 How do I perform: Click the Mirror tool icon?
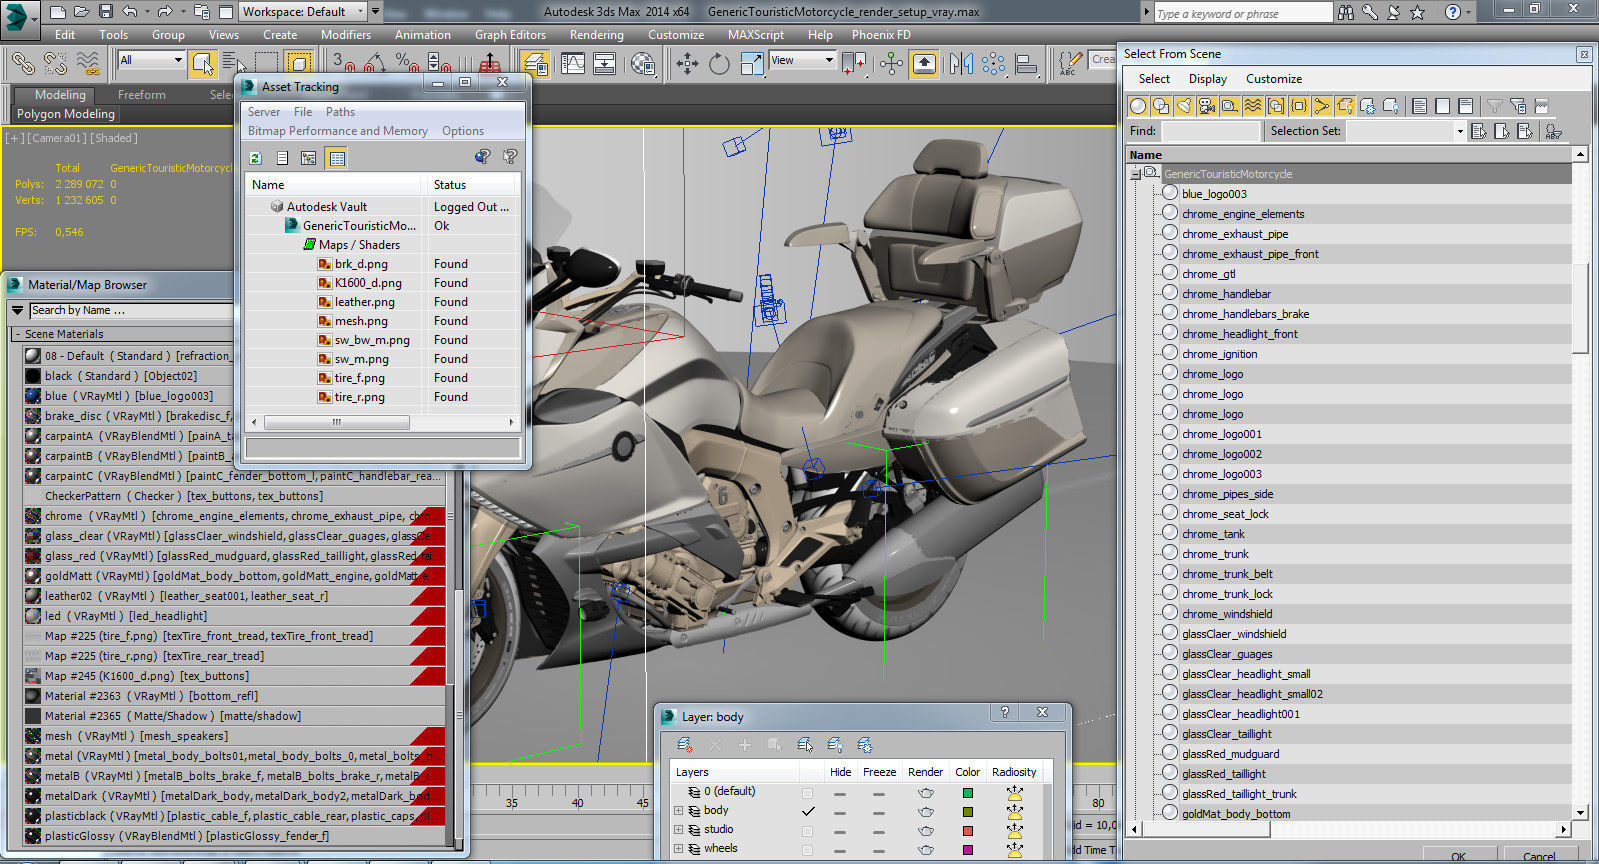coord(961,64)
